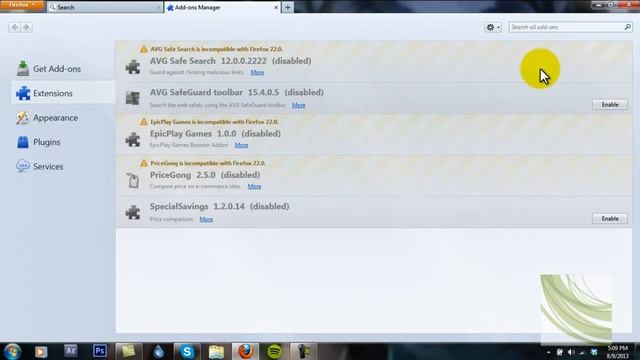Open More link for EpicPlay Games
Viewport: 640px width, 360px height.
tap(241, 145)
